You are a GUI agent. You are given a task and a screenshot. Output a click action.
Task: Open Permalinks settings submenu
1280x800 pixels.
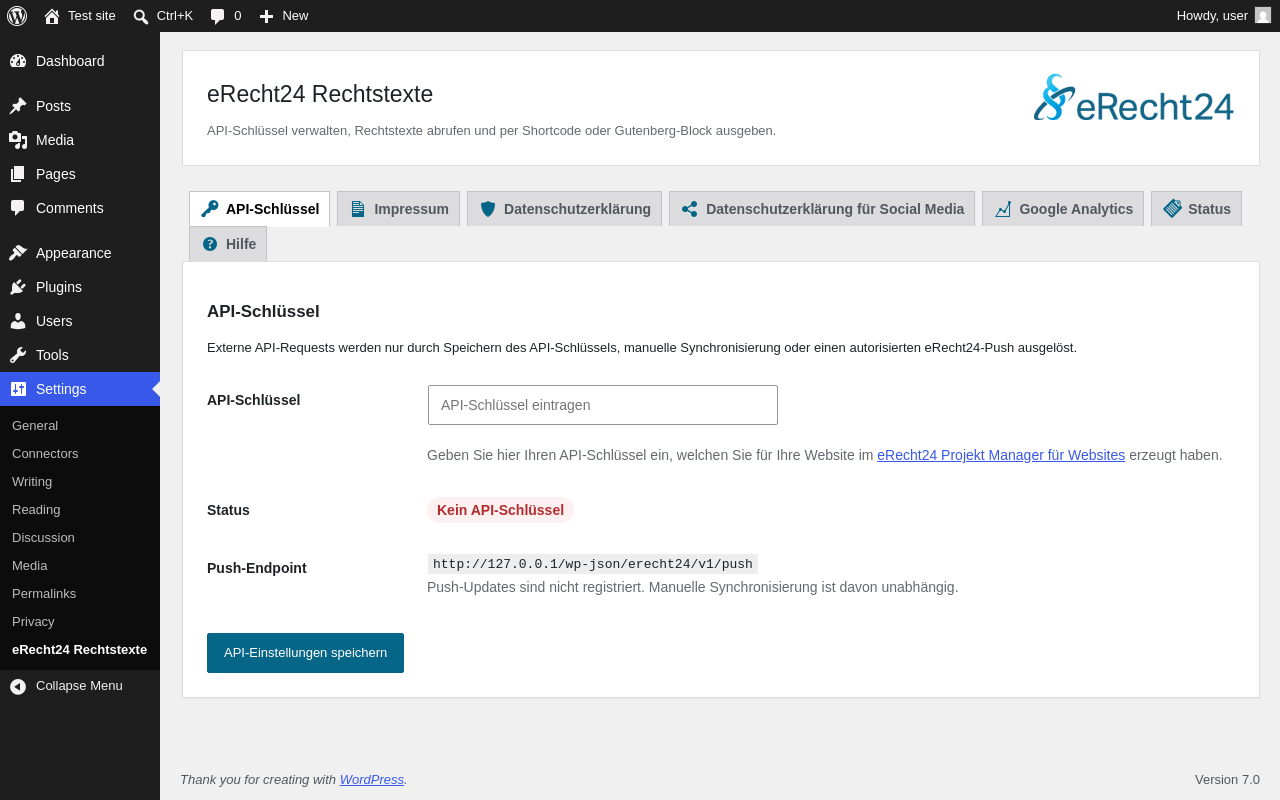44,593
